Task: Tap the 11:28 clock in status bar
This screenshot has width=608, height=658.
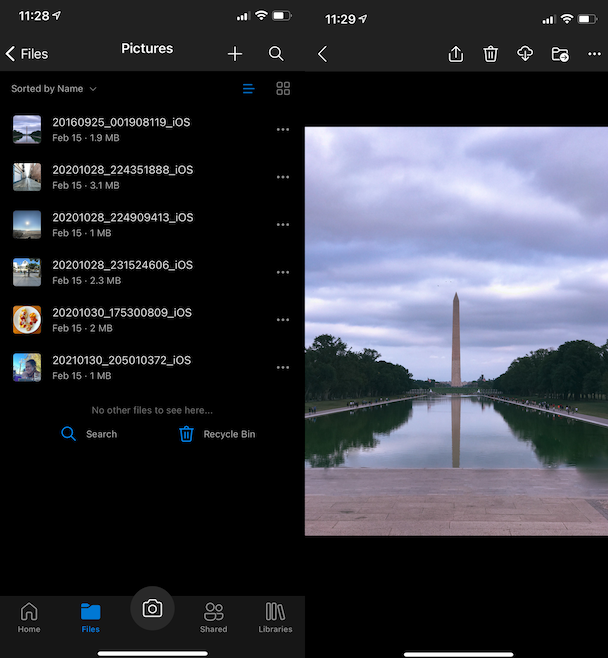Action: click(x=34, y=16)
